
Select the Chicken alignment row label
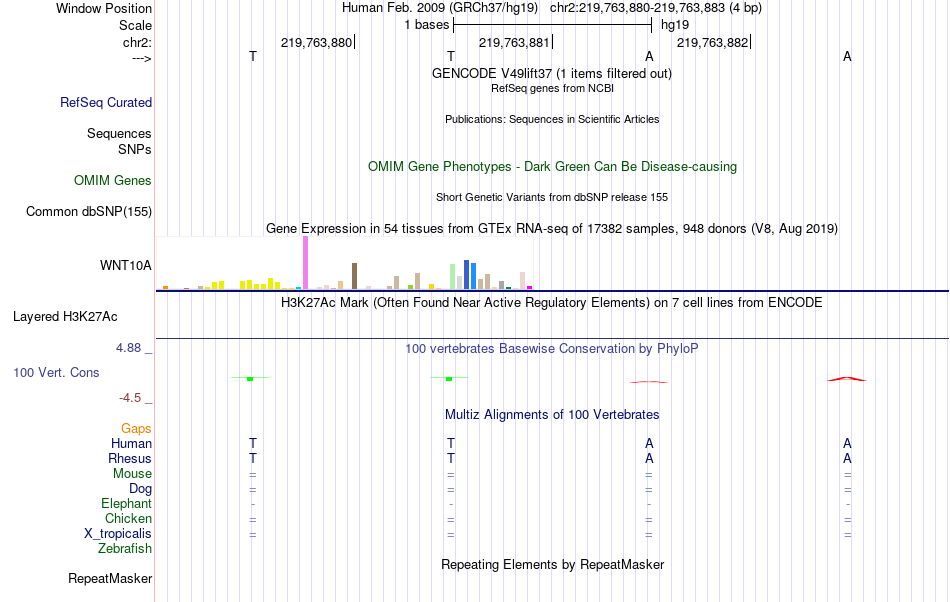tap(128, 518)
